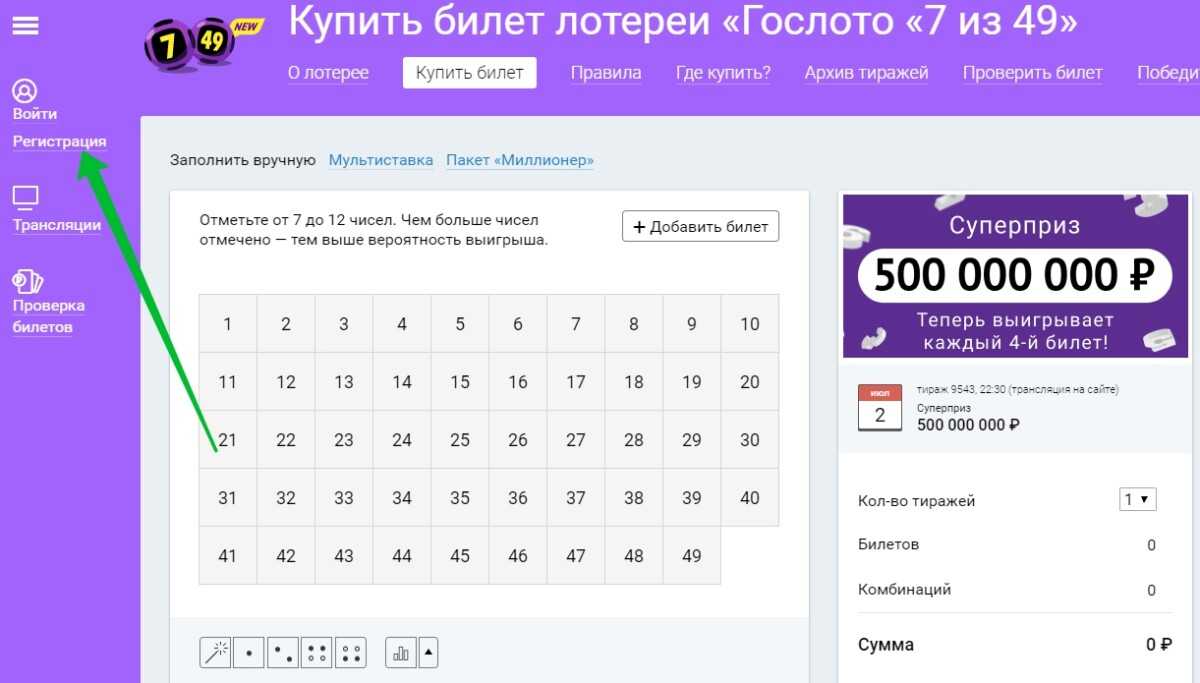
Task: Open the О лотерее tab
Action: (x=328, y=73)
